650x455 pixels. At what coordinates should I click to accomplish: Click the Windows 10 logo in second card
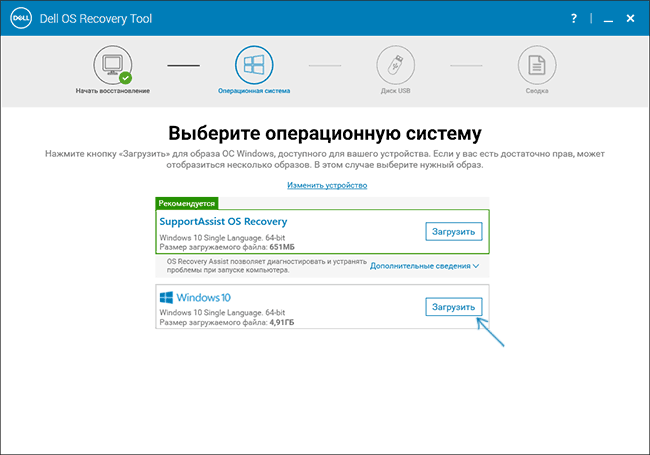tap(195, 298)
